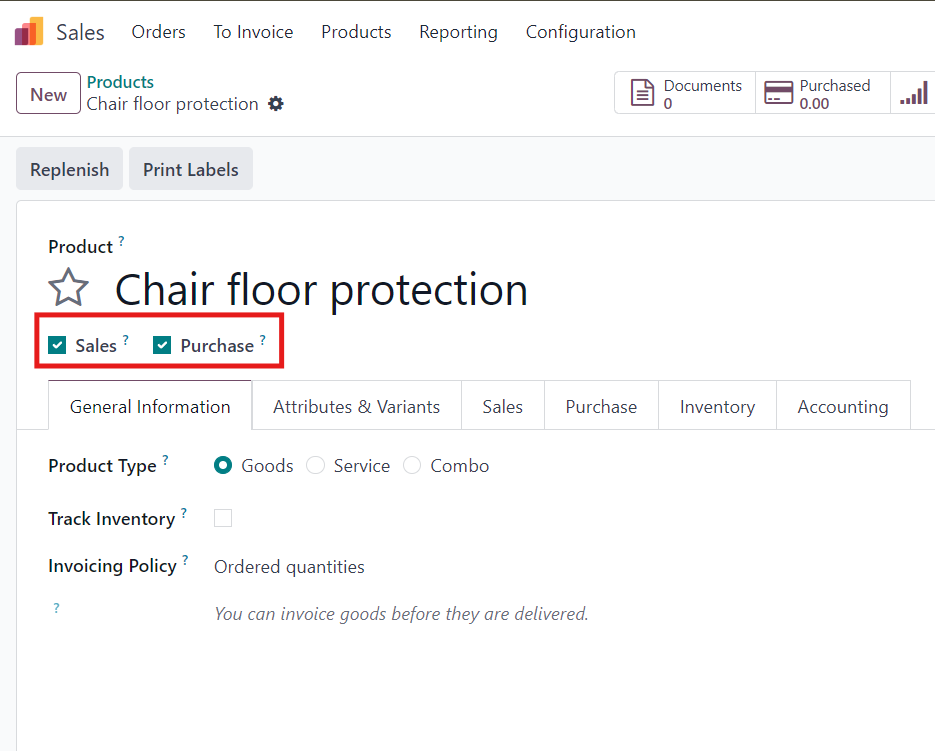Open the Invoicing Policy dropdown

tap(289, 567)
